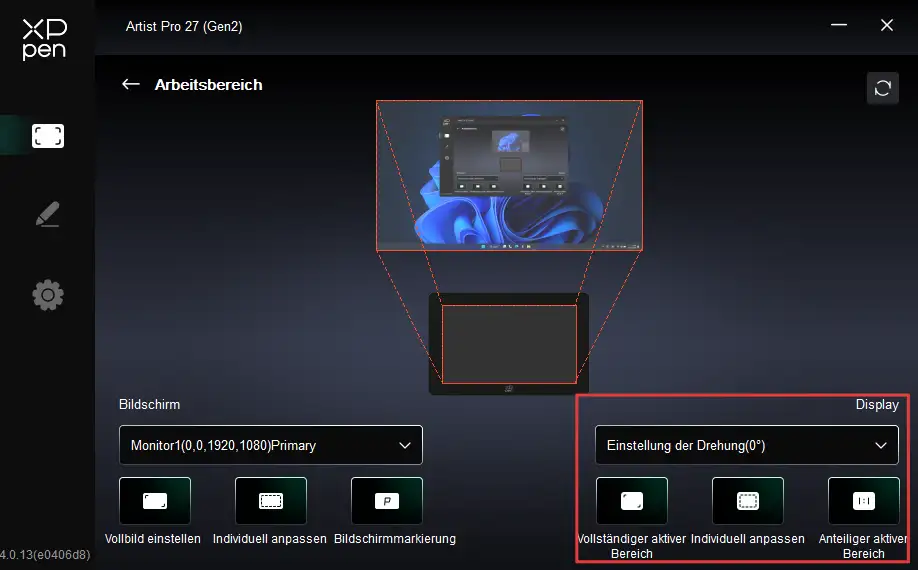Open the pen settings sidebar icon
The image size is (918, 570).
coord(47,214)
